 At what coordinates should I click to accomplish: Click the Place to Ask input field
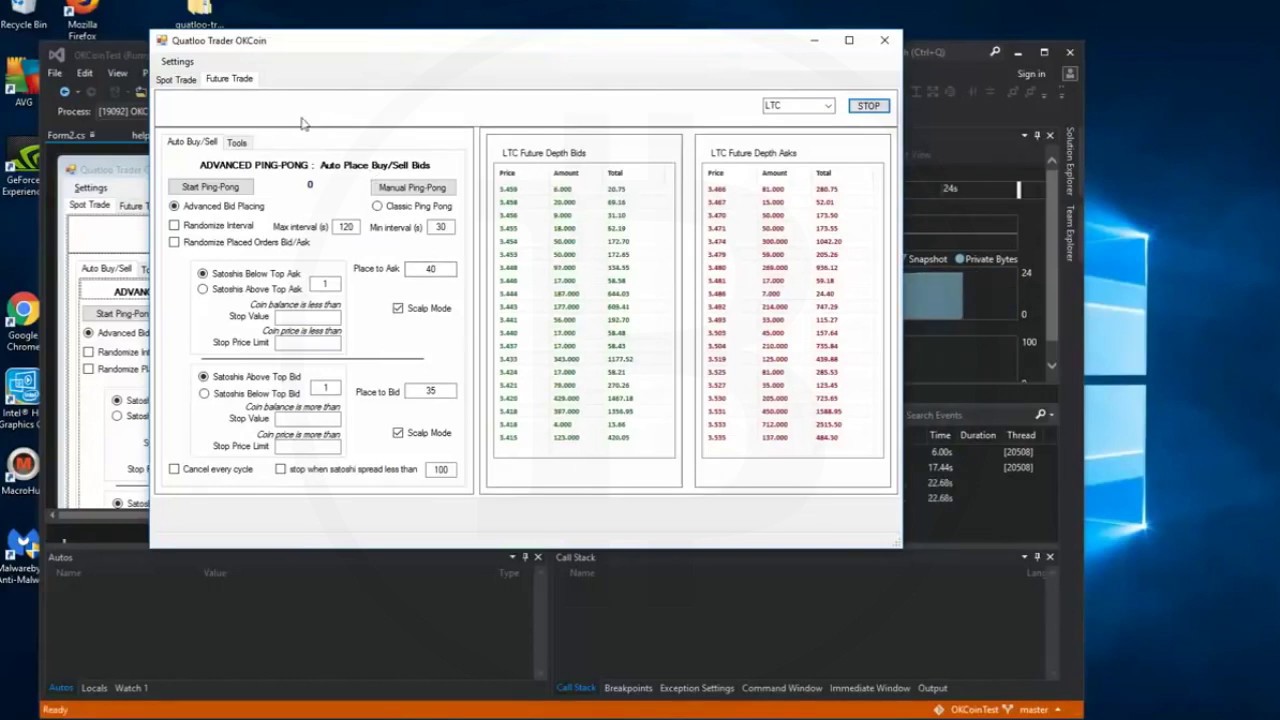coord(430,269)
